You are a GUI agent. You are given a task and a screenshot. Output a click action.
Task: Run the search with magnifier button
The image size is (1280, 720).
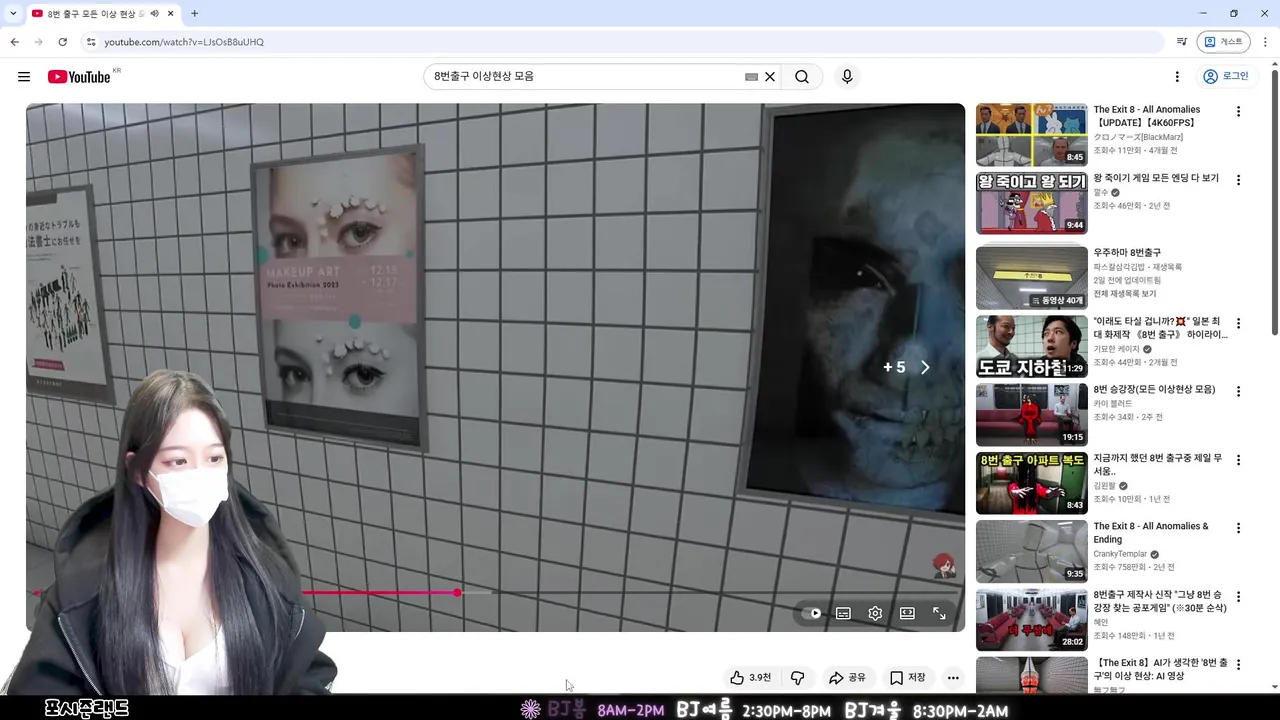[802, 77]
